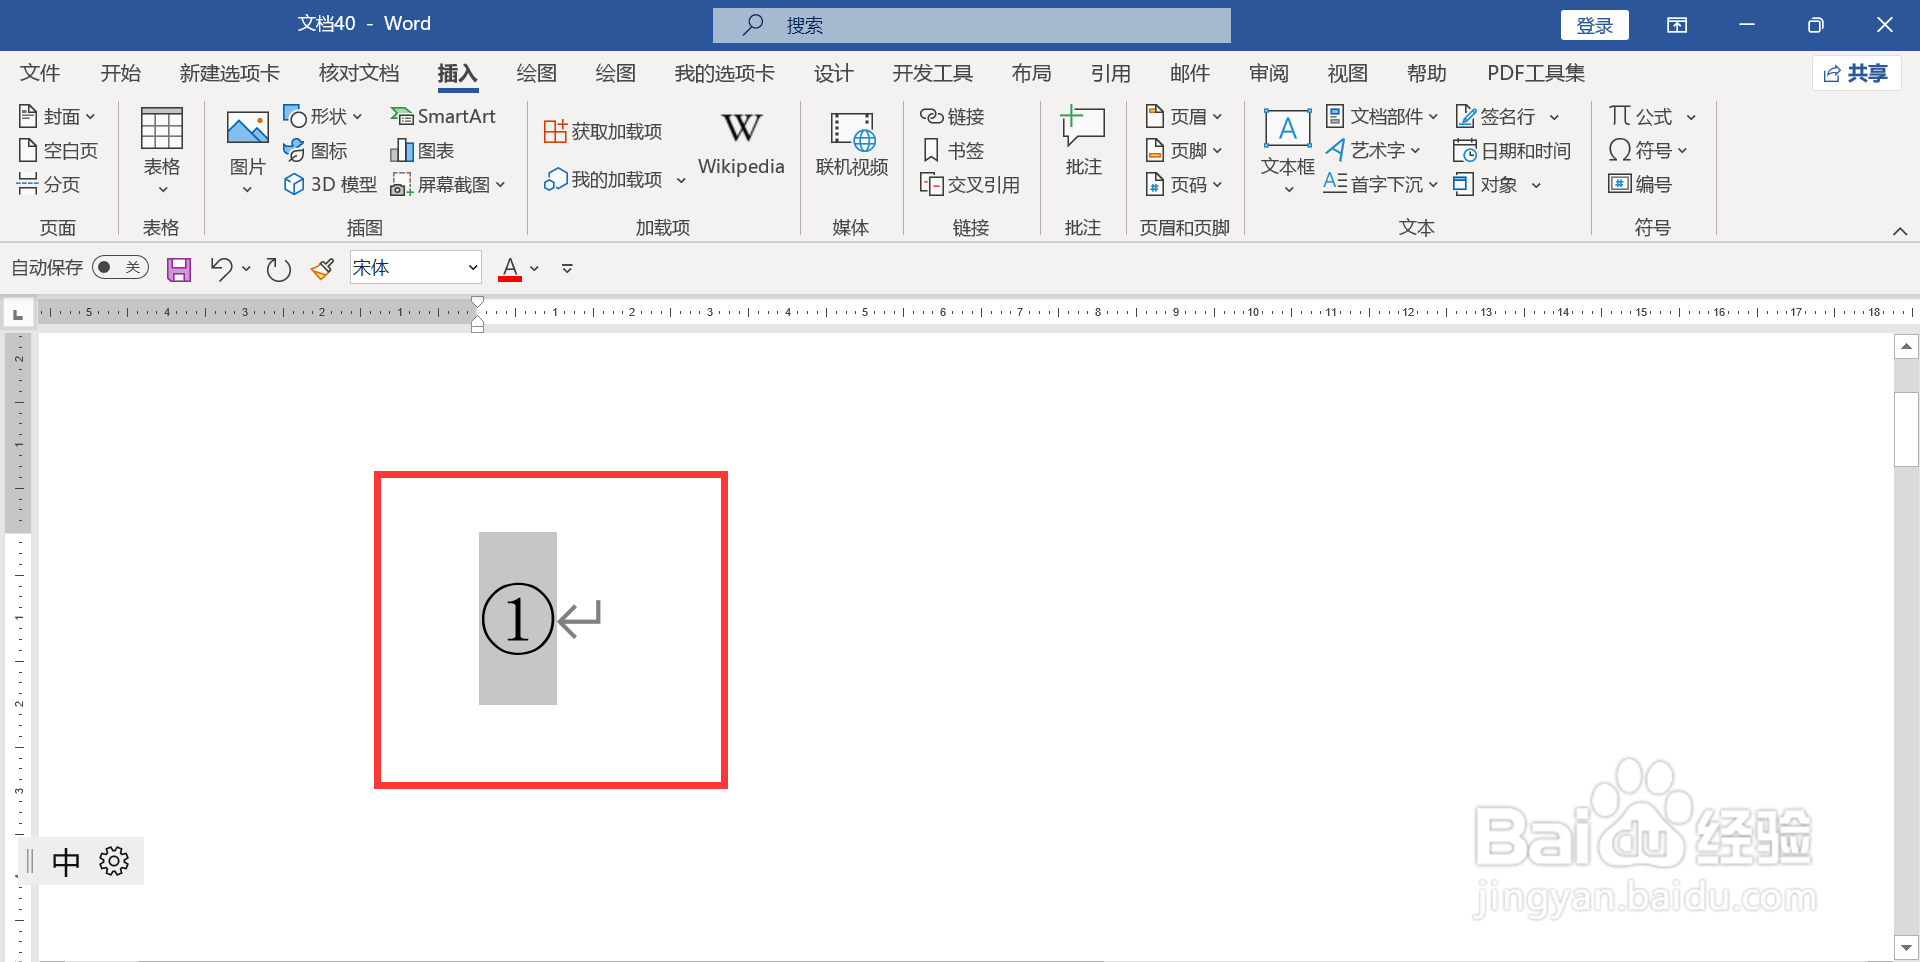
Task: Switch to the Home (开始) tab
Action: [121, 73]
